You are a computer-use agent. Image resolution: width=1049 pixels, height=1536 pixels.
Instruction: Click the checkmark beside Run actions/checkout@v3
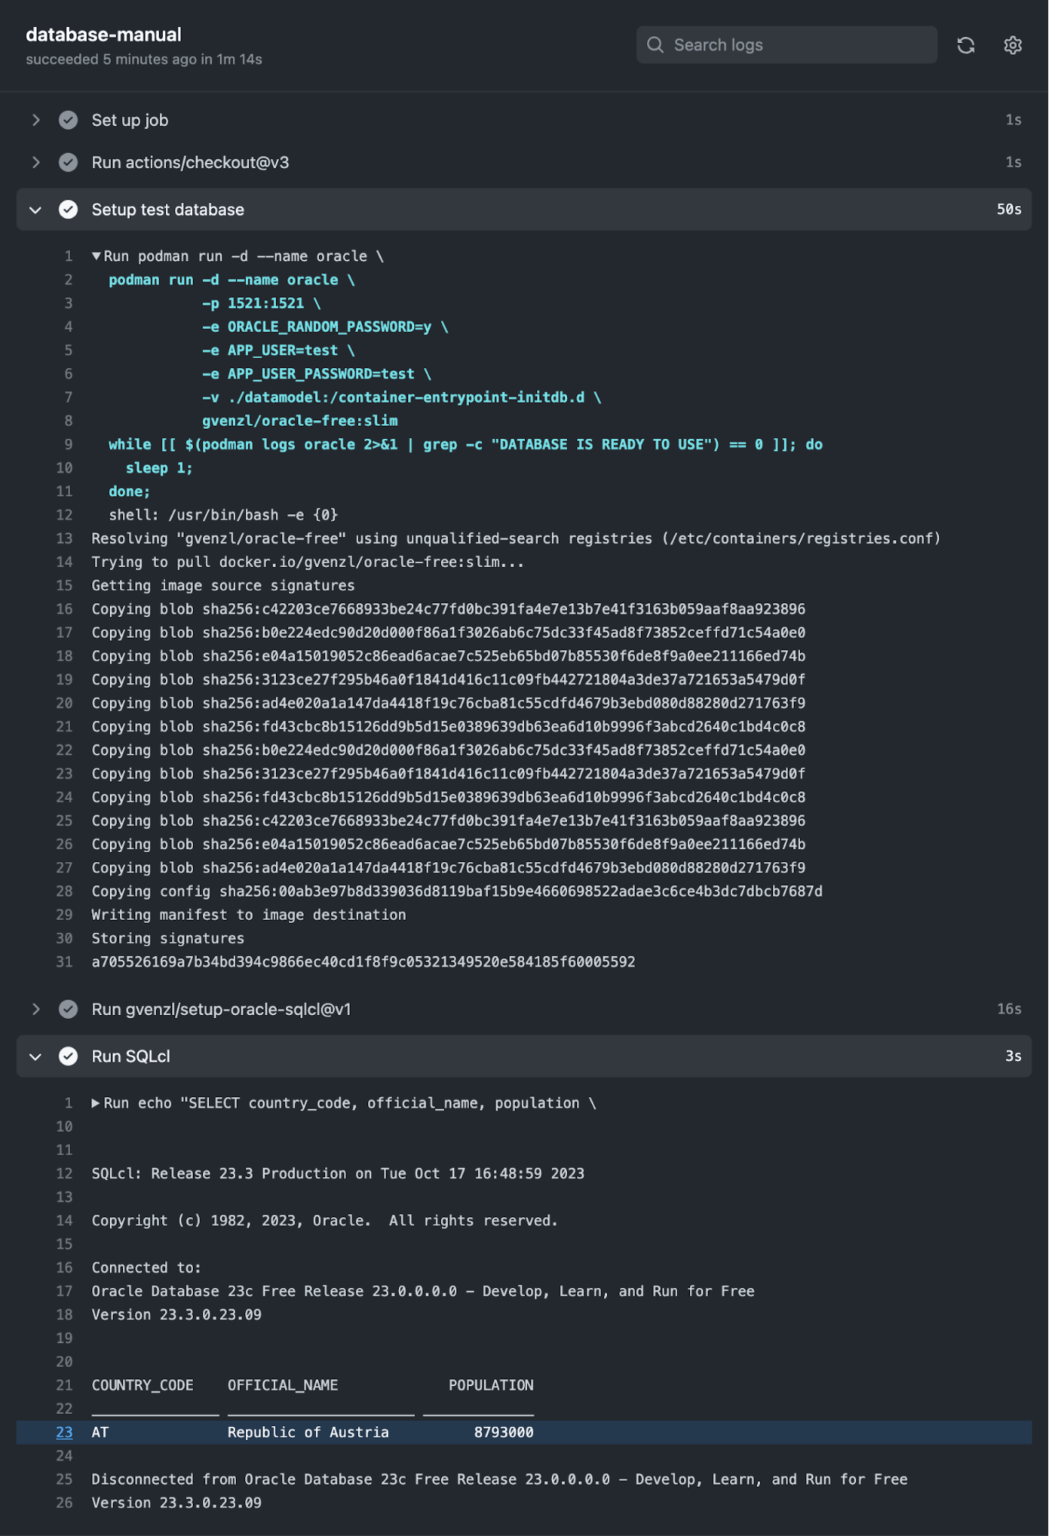pyautogui.click(x=66, y=162)
